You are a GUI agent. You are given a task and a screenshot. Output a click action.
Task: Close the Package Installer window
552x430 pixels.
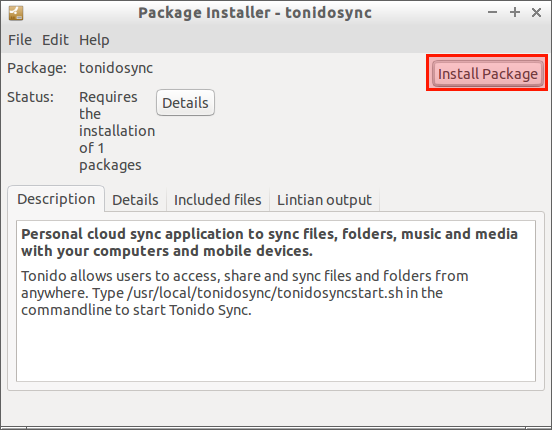click(x=537, y=13)
